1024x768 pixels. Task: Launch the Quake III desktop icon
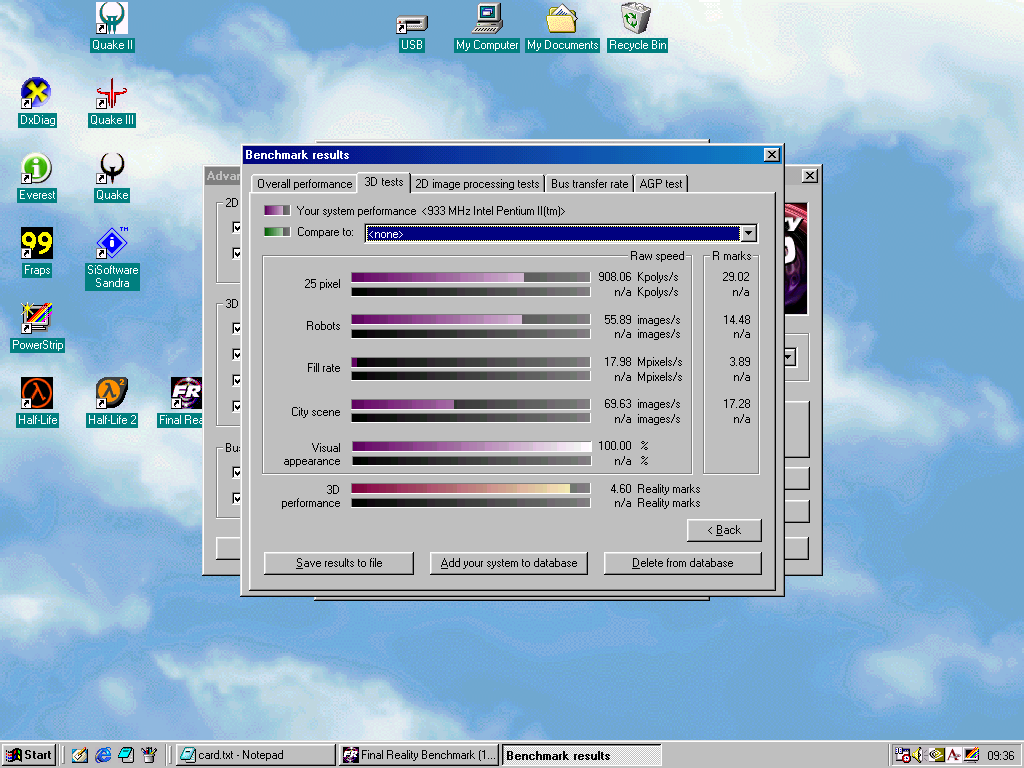click(x=111, y=95)
